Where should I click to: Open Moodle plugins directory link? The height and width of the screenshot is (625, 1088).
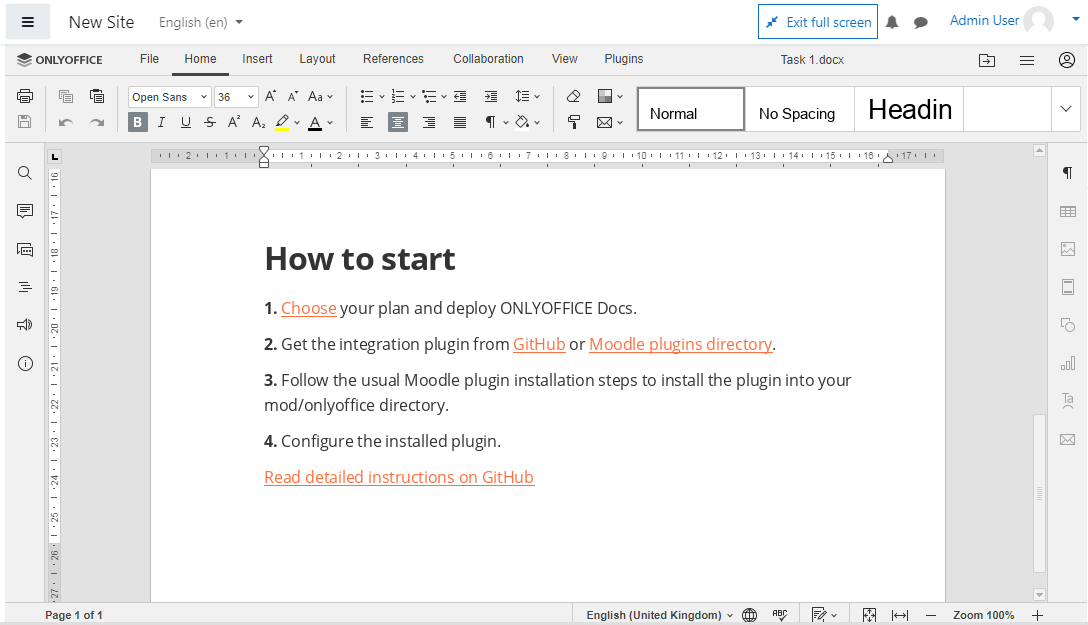681,344
